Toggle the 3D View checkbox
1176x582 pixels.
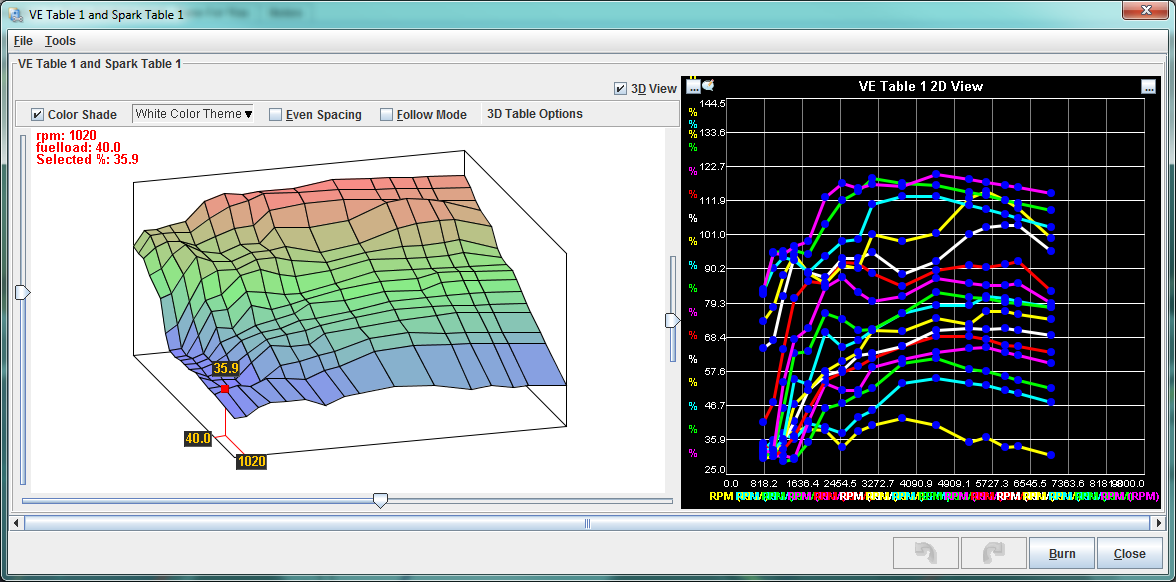click(x=621, y=89)
